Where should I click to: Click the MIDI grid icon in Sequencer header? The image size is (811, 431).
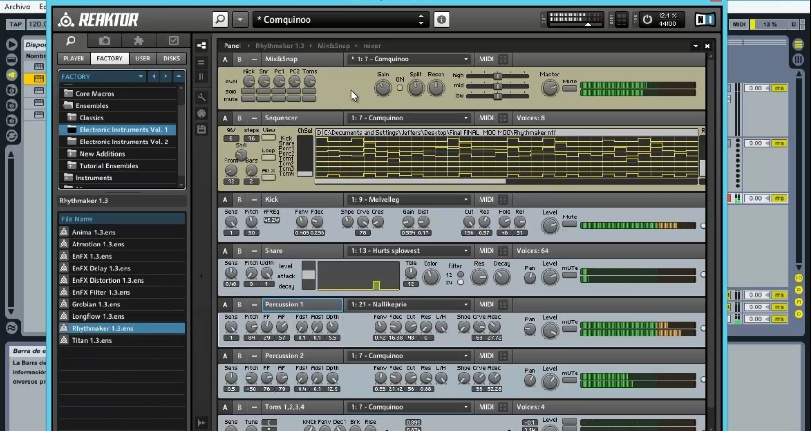[x=503, y=118]
